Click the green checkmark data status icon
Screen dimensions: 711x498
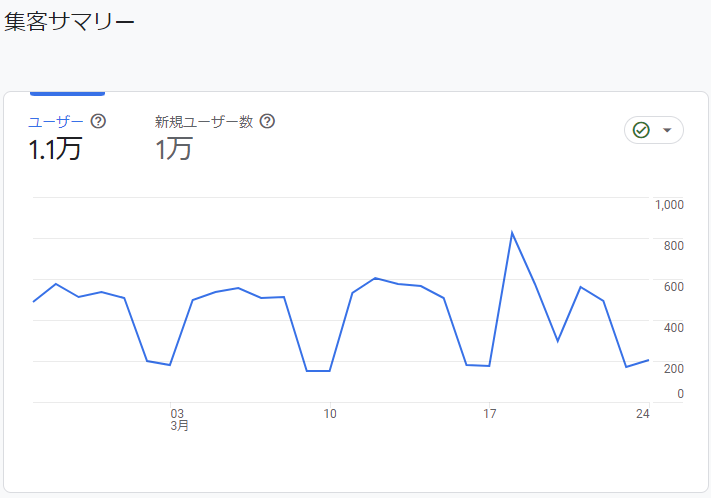641,130
